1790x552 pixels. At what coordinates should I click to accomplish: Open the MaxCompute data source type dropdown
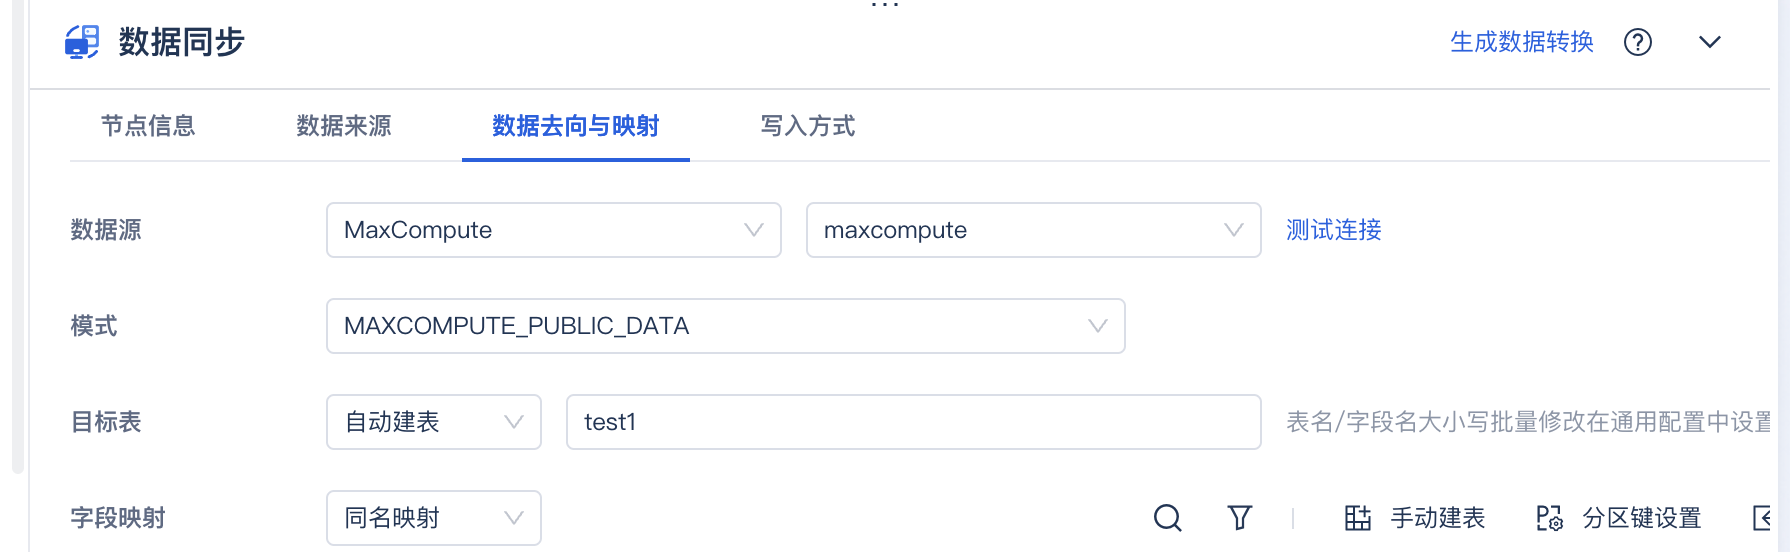click(553, 230)
